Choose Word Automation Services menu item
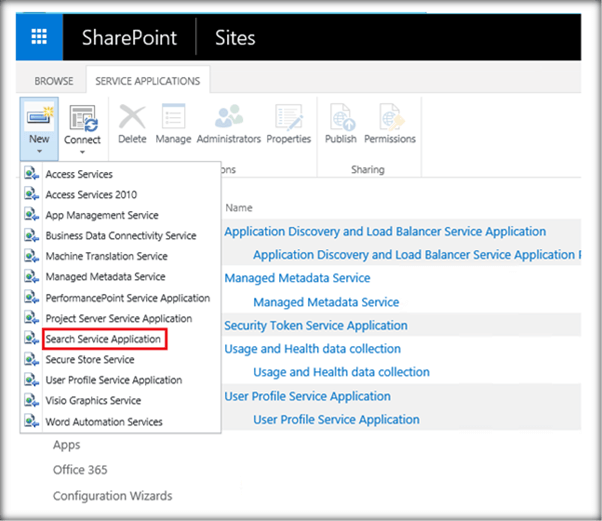This screenshot has height=521, width=602. (104, 422)
